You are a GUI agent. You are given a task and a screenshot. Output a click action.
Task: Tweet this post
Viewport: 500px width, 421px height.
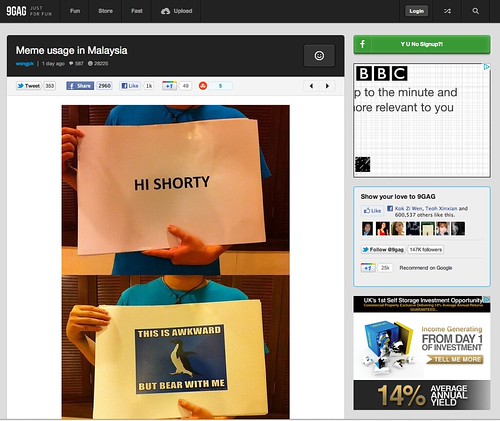[x=29, y=86]
